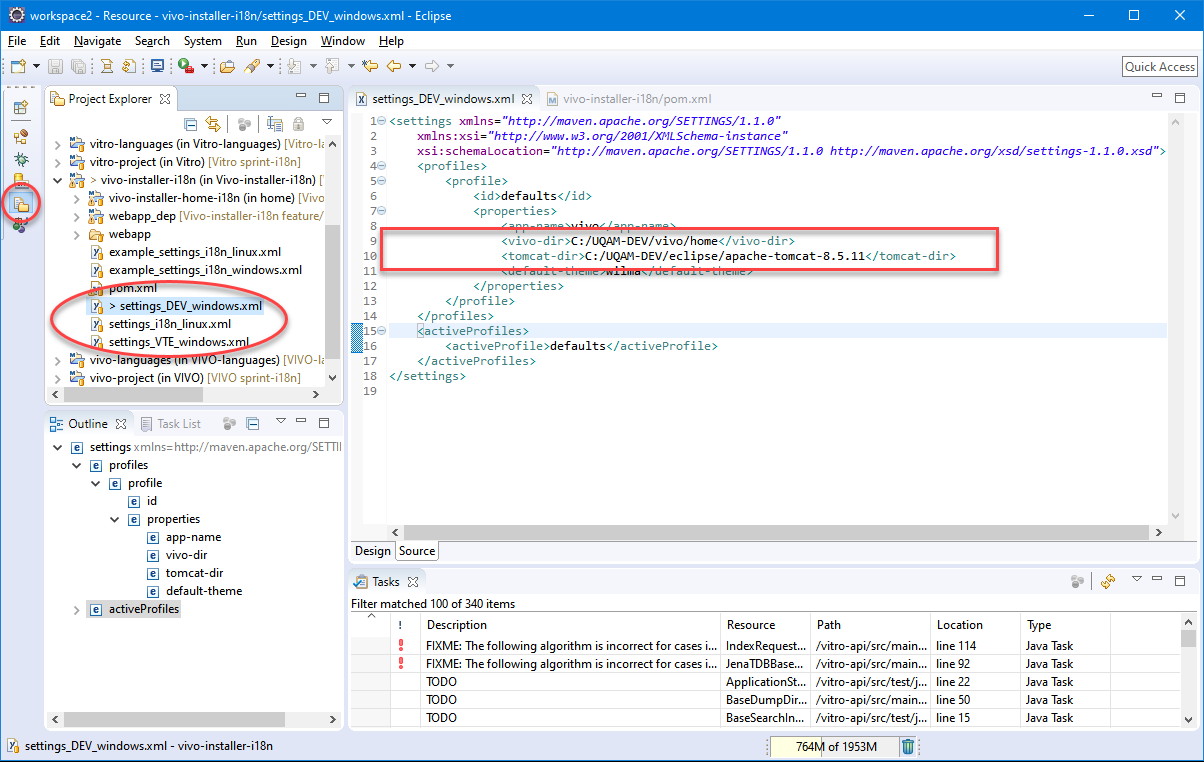The width and height of the screenshot is (1204, 762).
Task: Click Collapse All in Project Explorer
Action: click(191, 124)
